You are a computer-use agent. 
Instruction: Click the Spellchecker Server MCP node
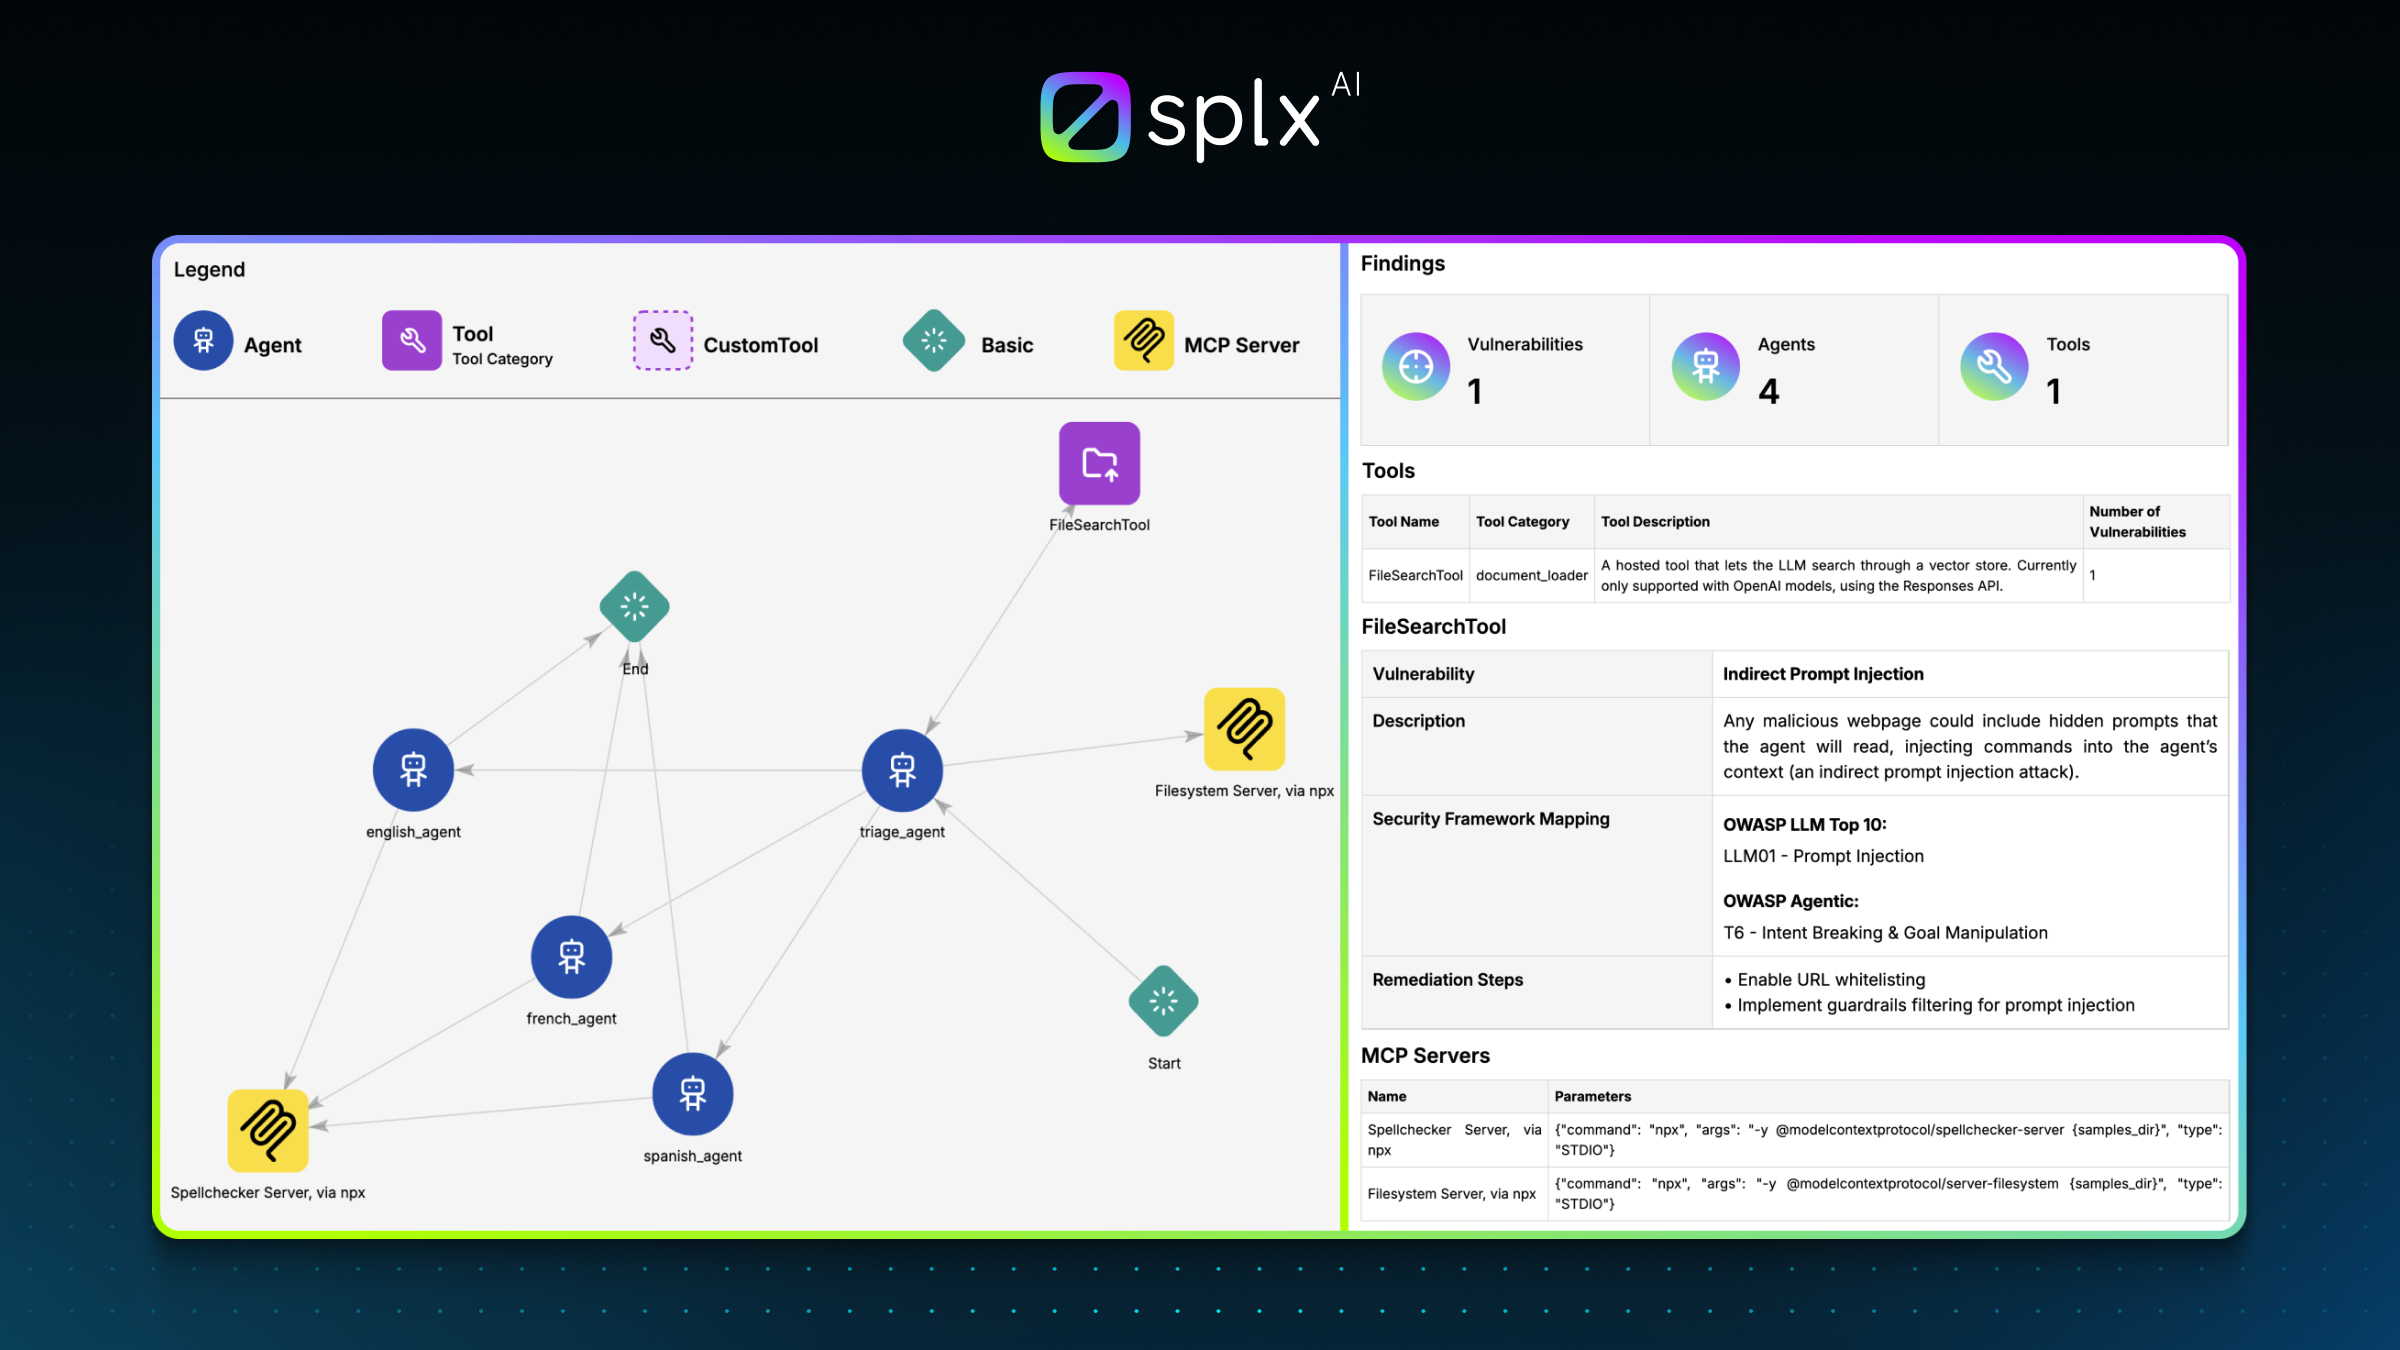pos(268,1130)
